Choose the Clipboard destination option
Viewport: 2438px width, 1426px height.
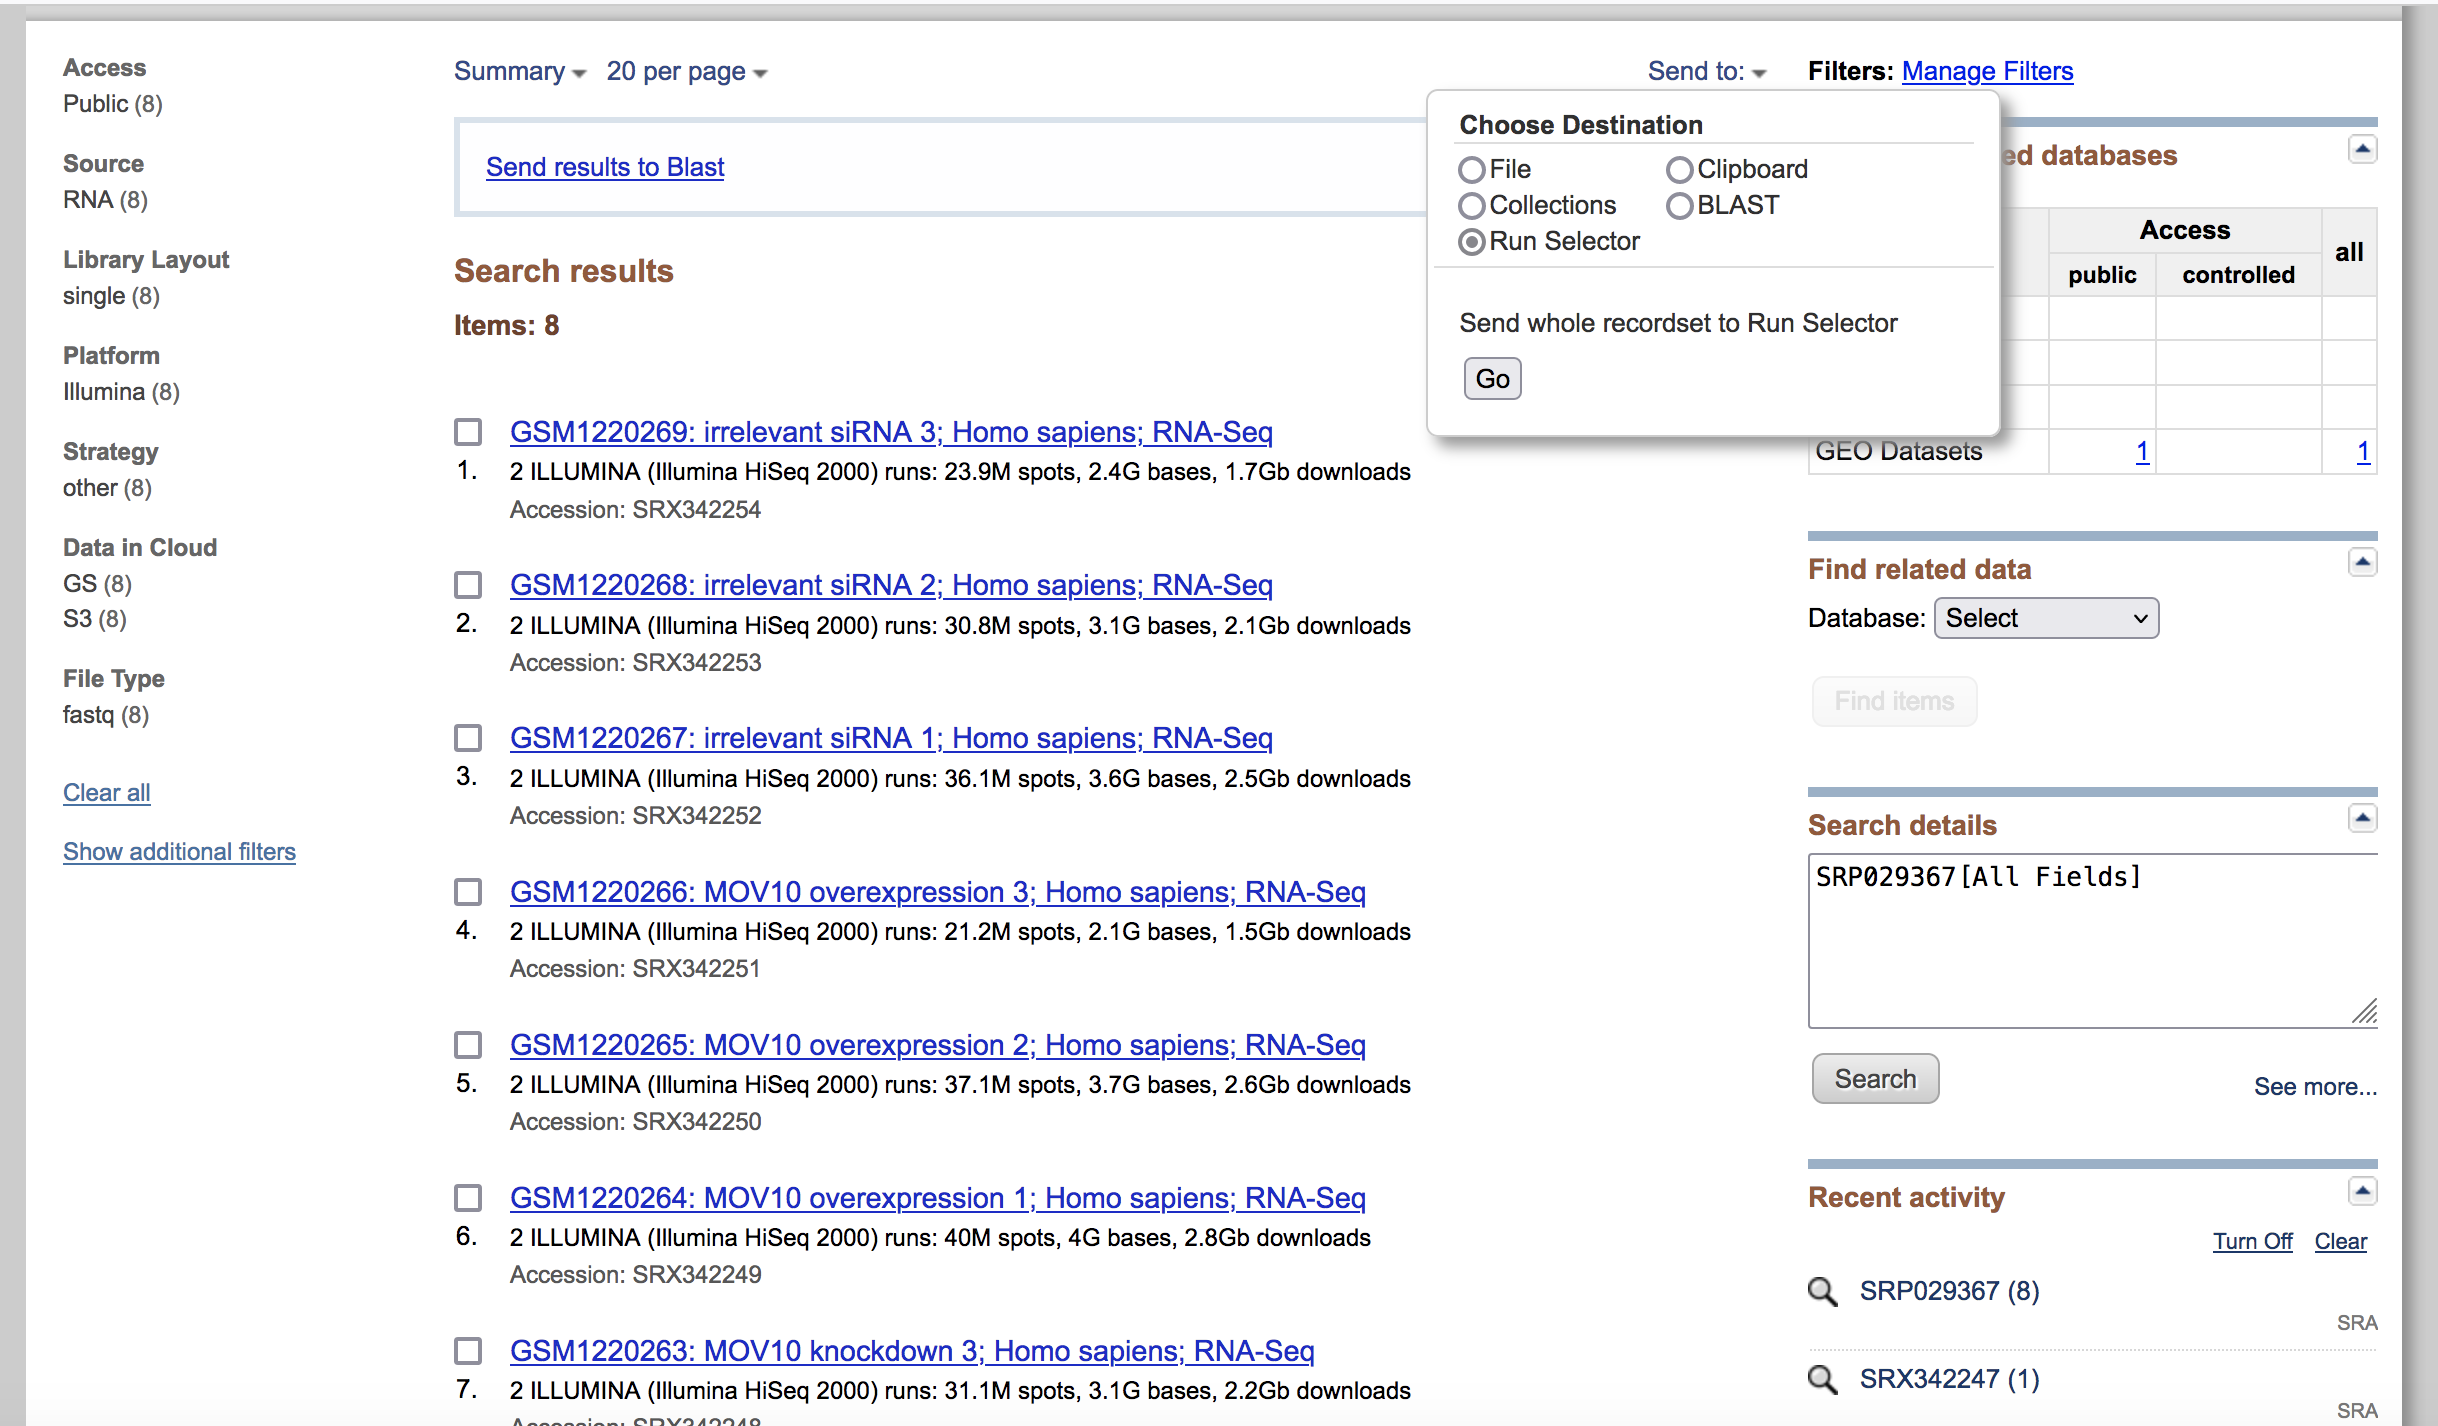(1679, 170)
